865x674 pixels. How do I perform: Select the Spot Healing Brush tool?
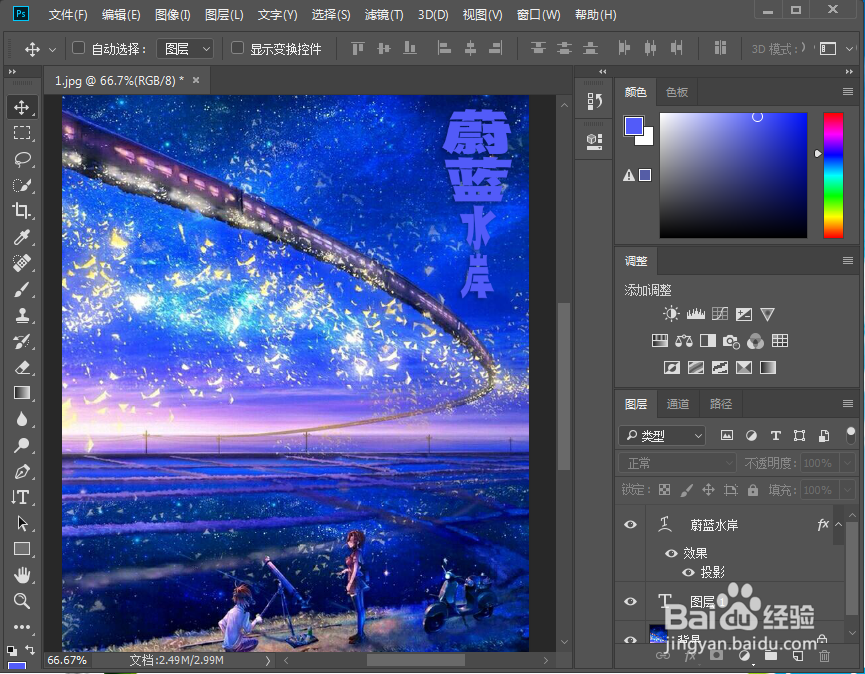click(22, 263)
